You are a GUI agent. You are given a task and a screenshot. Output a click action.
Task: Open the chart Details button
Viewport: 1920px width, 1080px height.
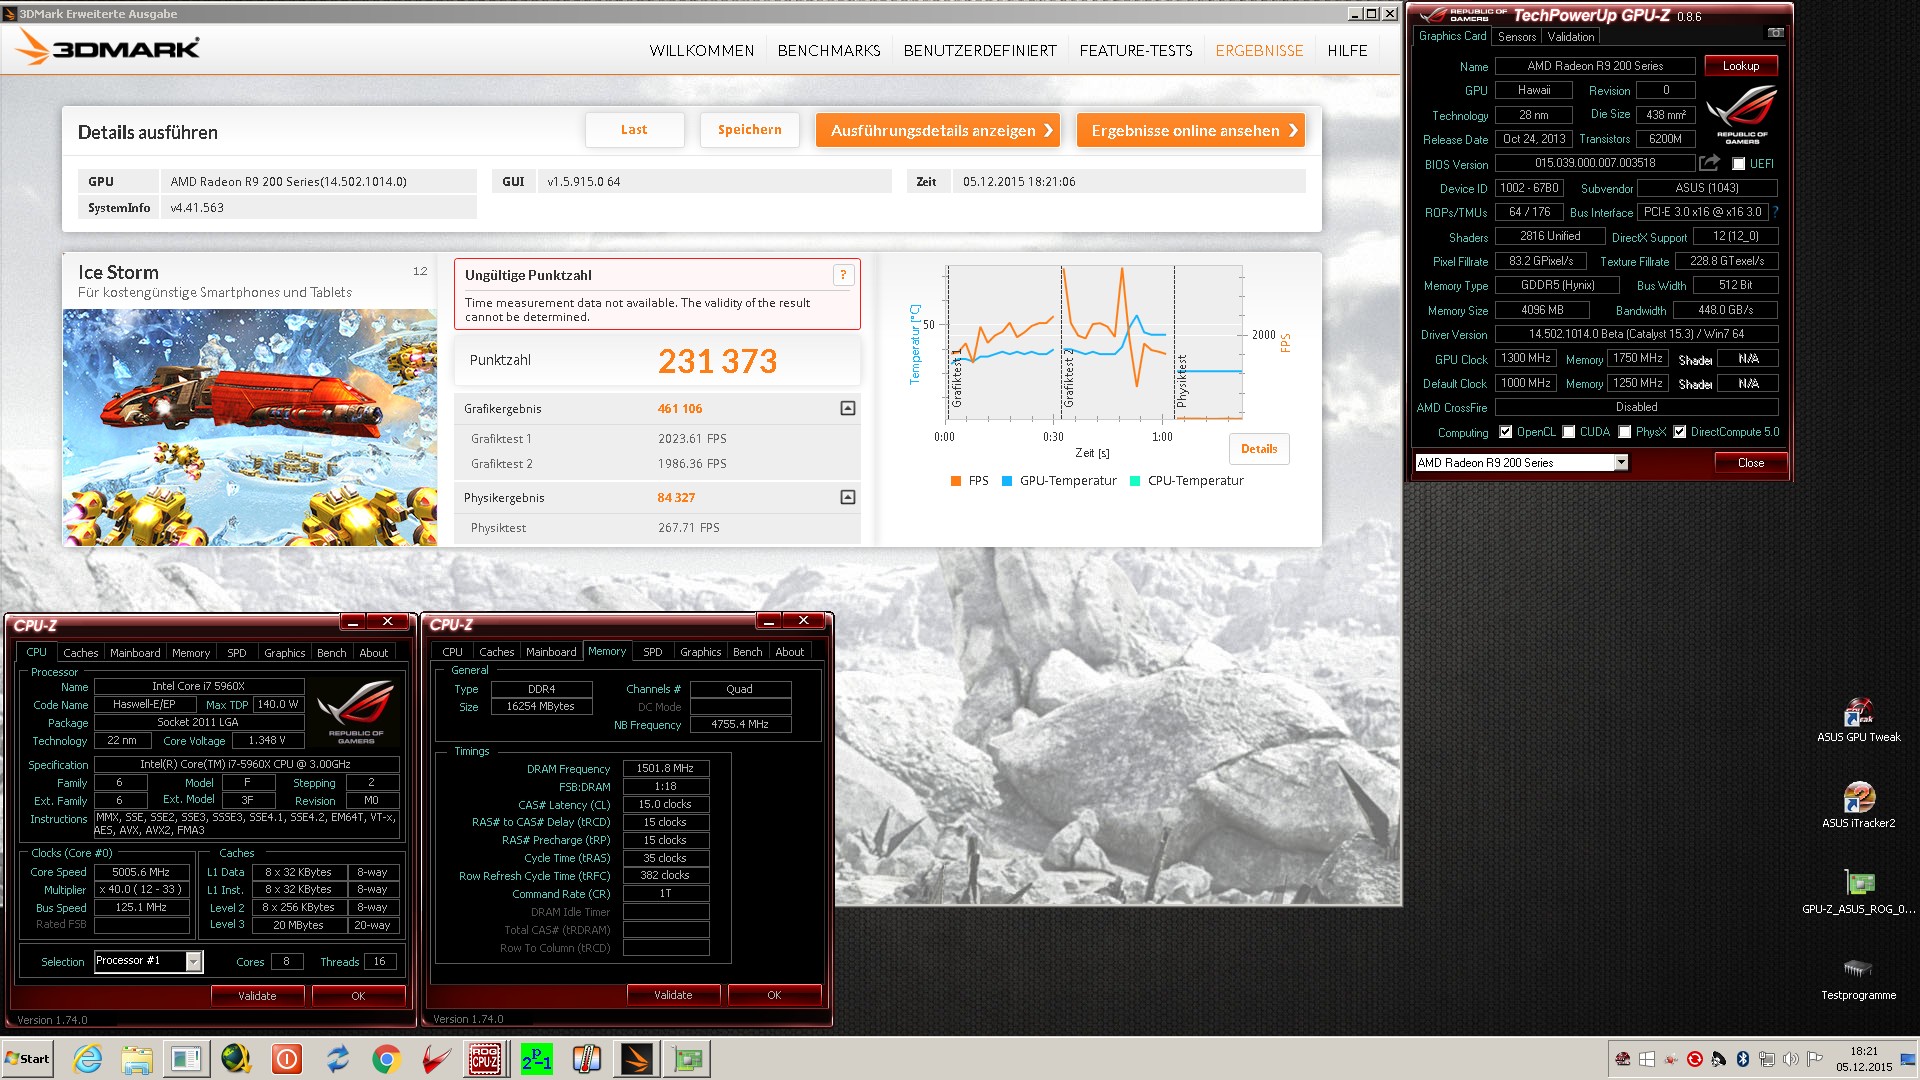[1259, 449]
